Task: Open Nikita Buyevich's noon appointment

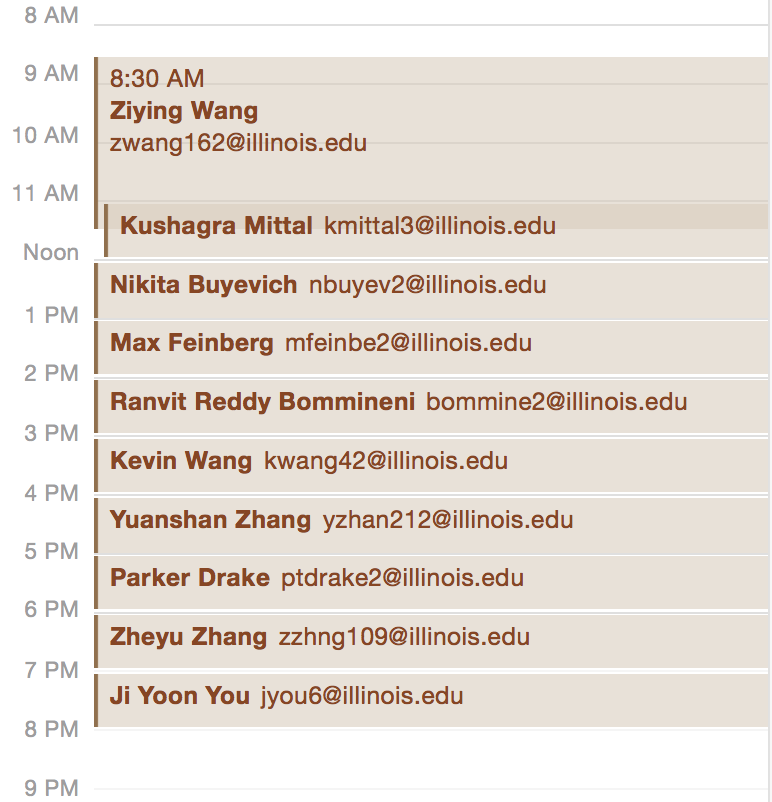Action: [203, 285]
